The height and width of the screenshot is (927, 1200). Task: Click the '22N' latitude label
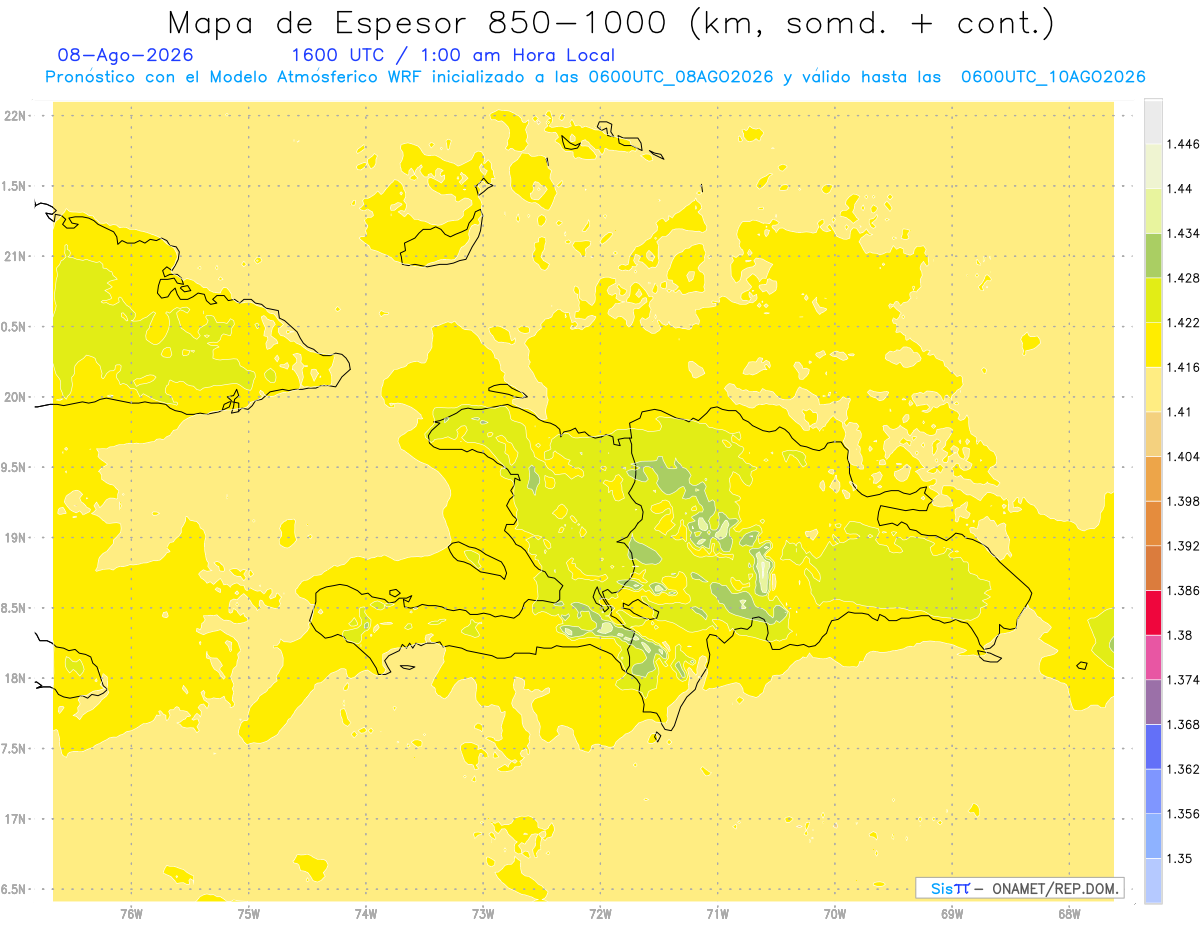[x=16, y=116]
